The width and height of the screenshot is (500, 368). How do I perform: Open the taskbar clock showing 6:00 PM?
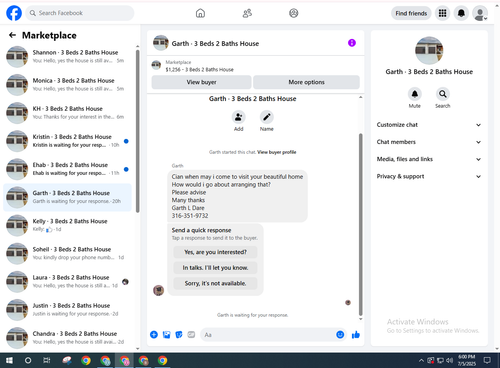click(x=467, y=360)
